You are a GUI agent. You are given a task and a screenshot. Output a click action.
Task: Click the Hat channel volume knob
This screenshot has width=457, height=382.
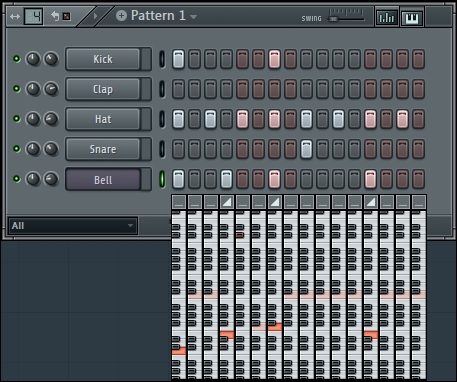click(x=51, y=119)
